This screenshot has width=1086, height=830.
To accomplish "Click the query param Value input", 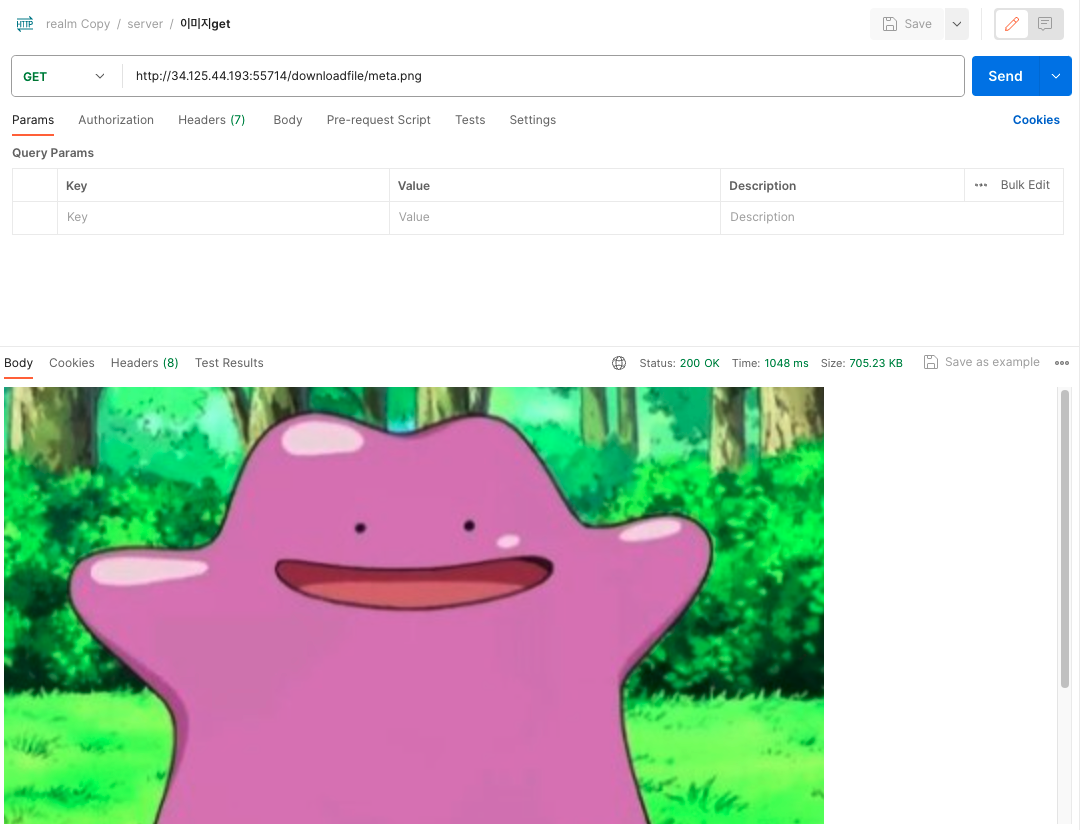I will (x=554, y=218).
